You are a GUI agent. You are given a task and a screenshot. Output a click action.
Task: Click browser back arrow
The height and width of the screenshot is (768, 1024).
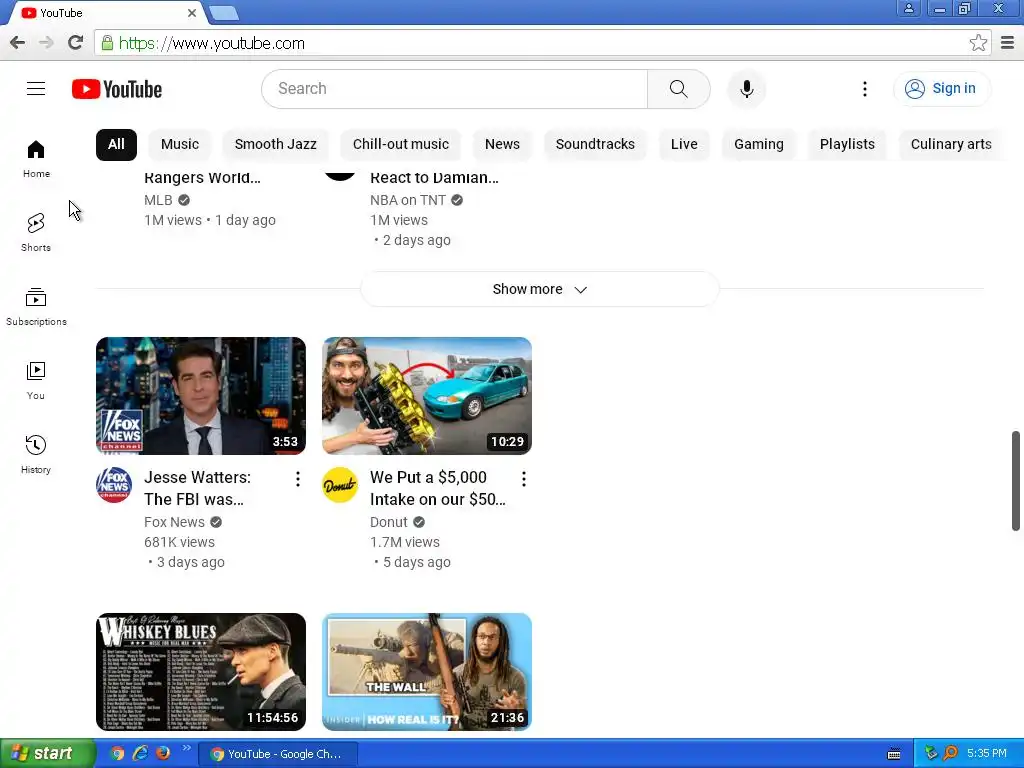18,43
